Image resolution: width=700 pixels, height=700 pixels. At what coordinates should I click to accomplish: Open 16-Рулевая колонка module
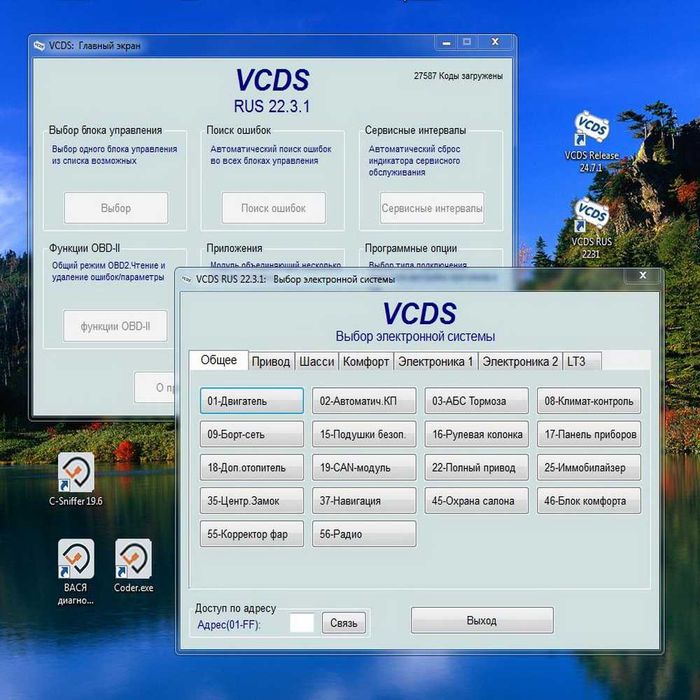(476, 434)
